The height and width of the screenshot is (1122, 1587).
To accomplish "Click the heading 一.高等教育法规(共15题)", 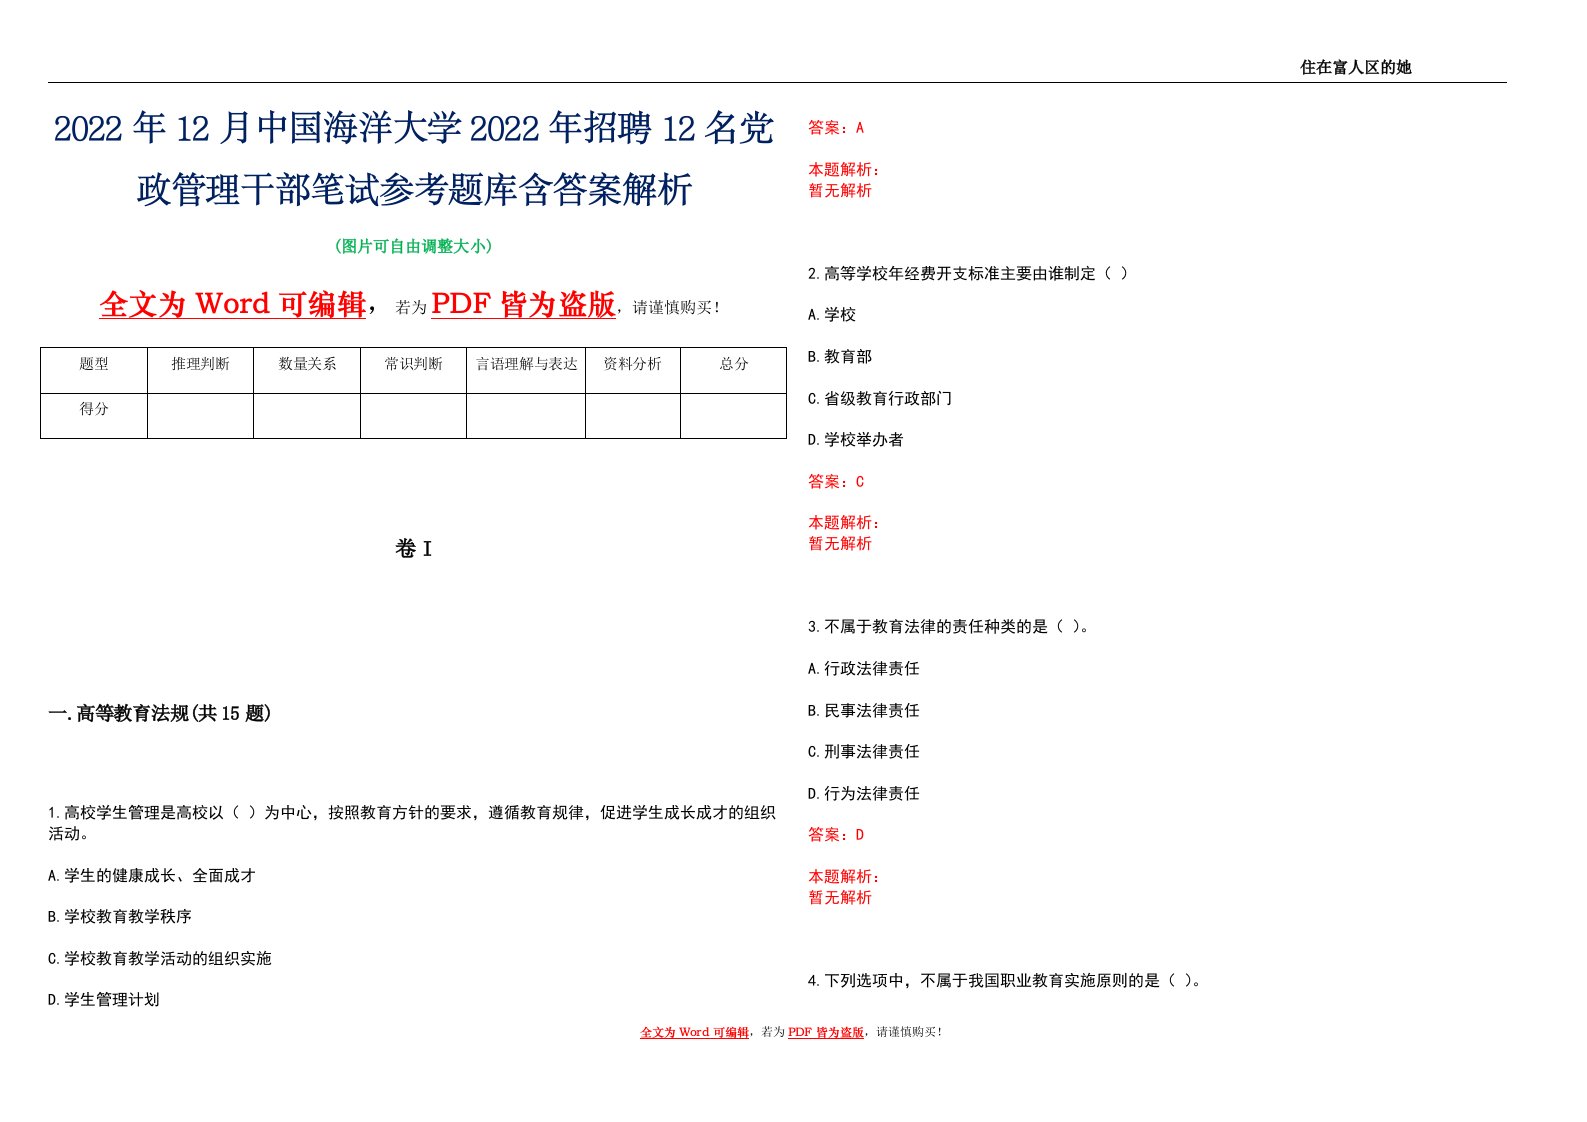I will [160, 713].
